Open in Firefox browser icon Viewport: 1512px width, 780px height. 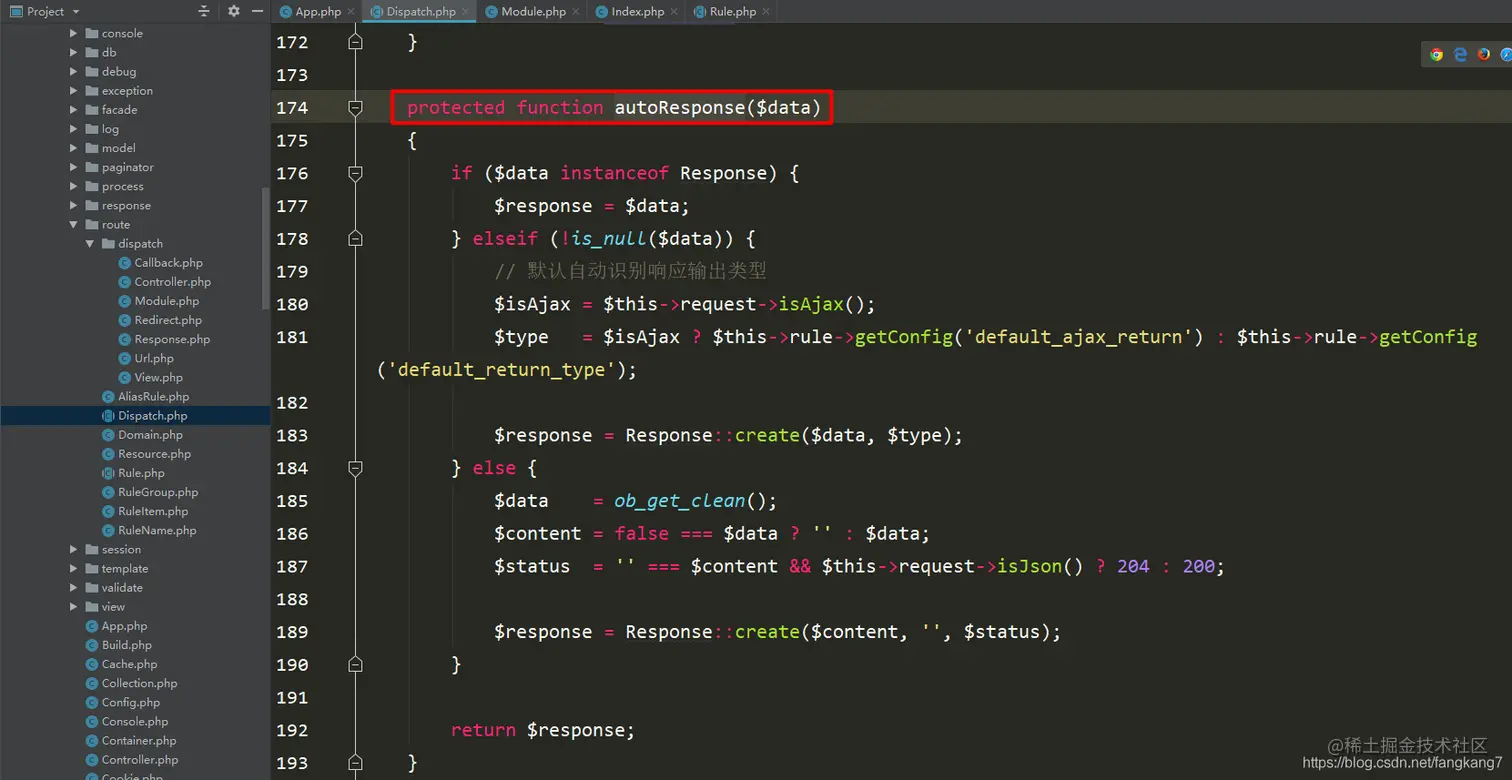1484,55
